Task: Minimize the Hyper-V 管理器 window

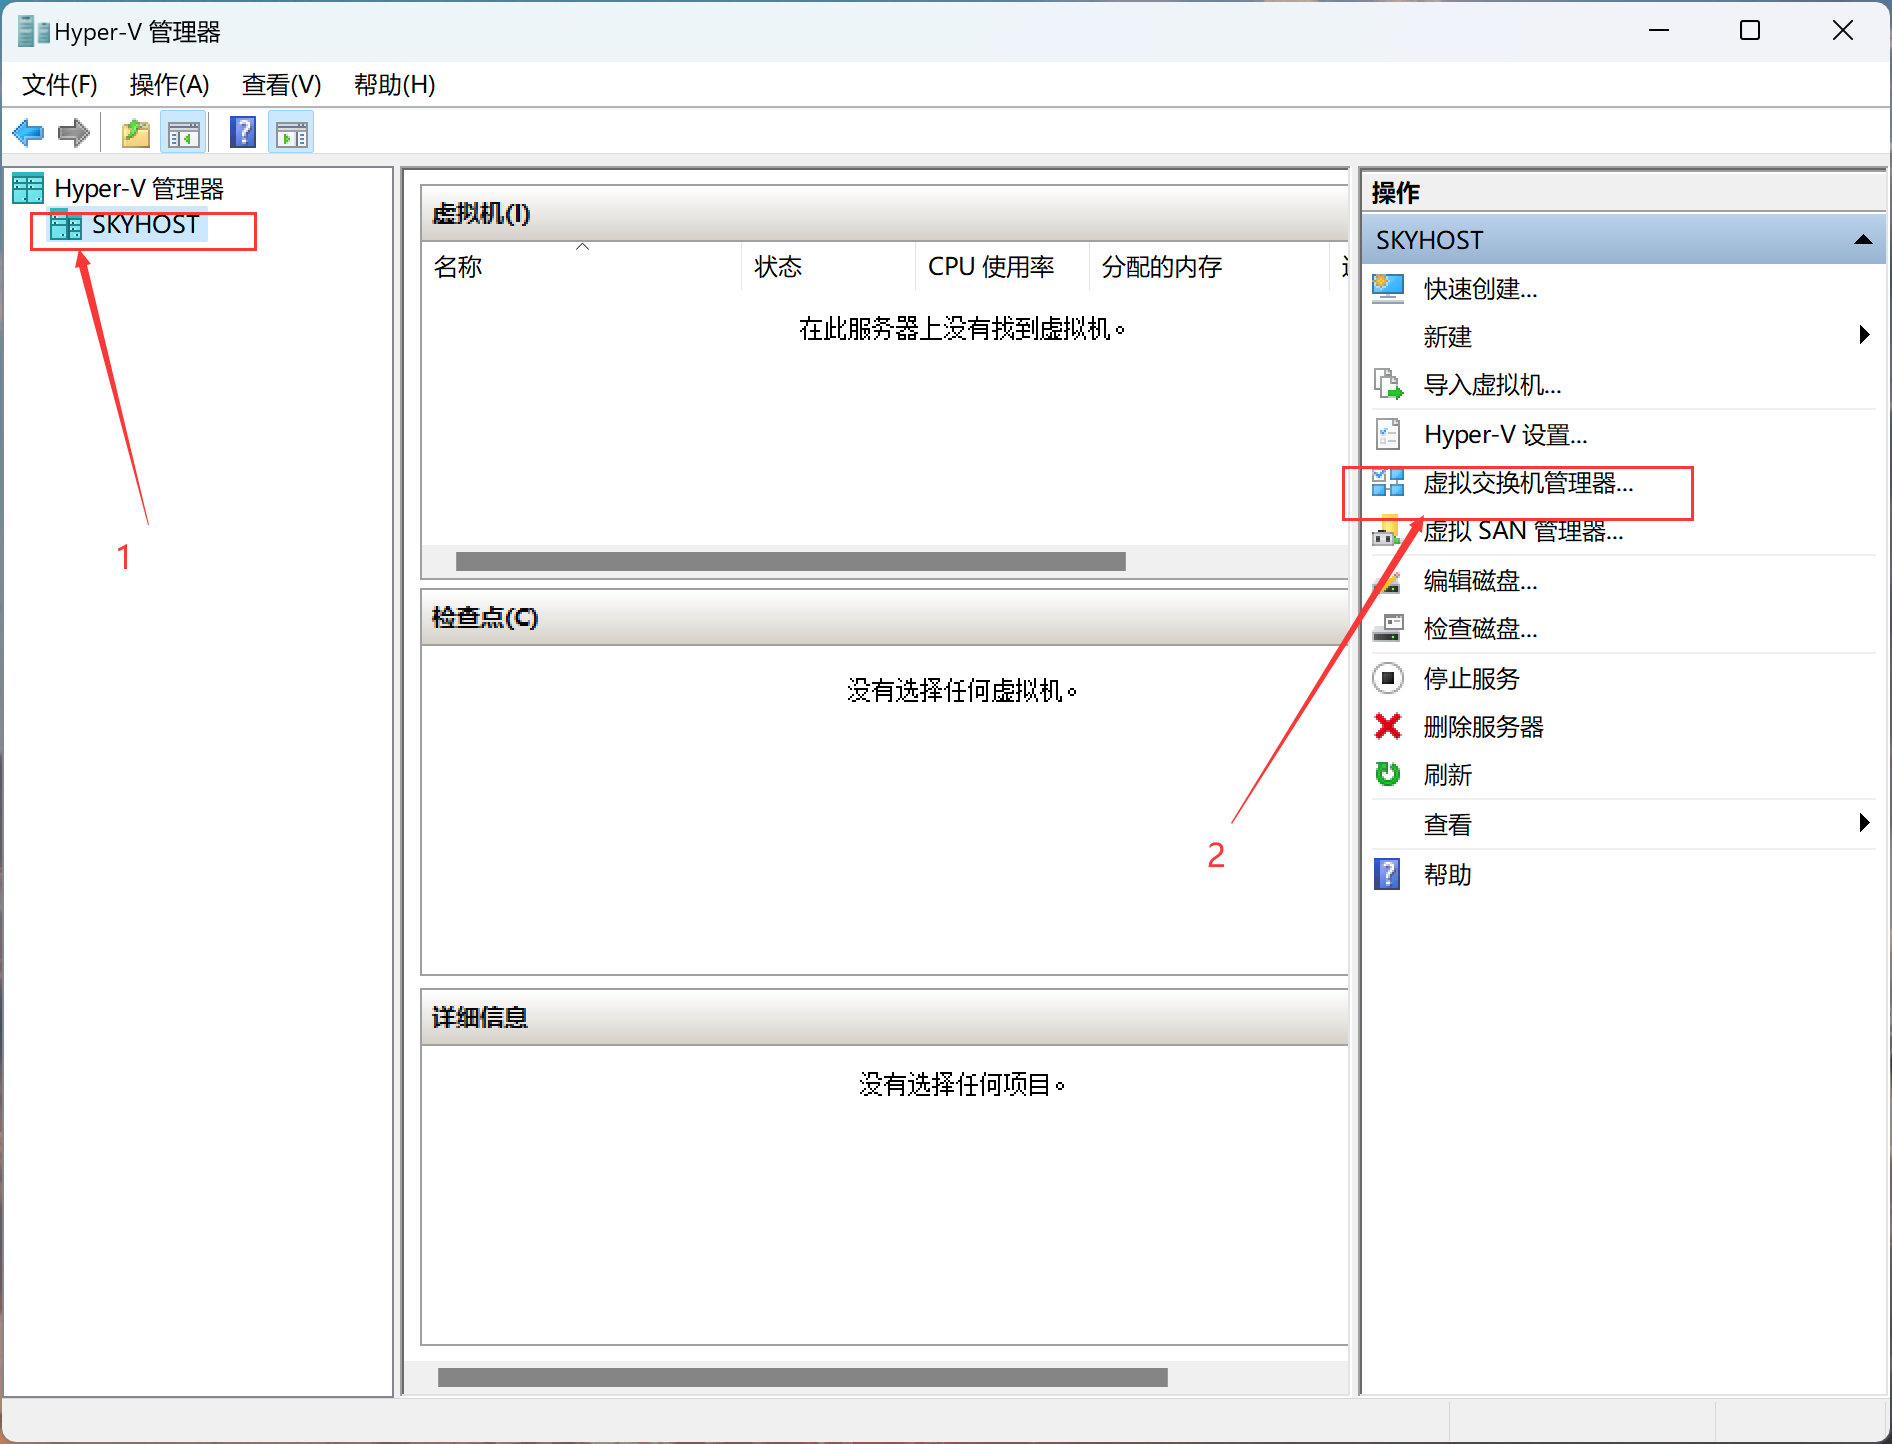Action: [1659, 31]
